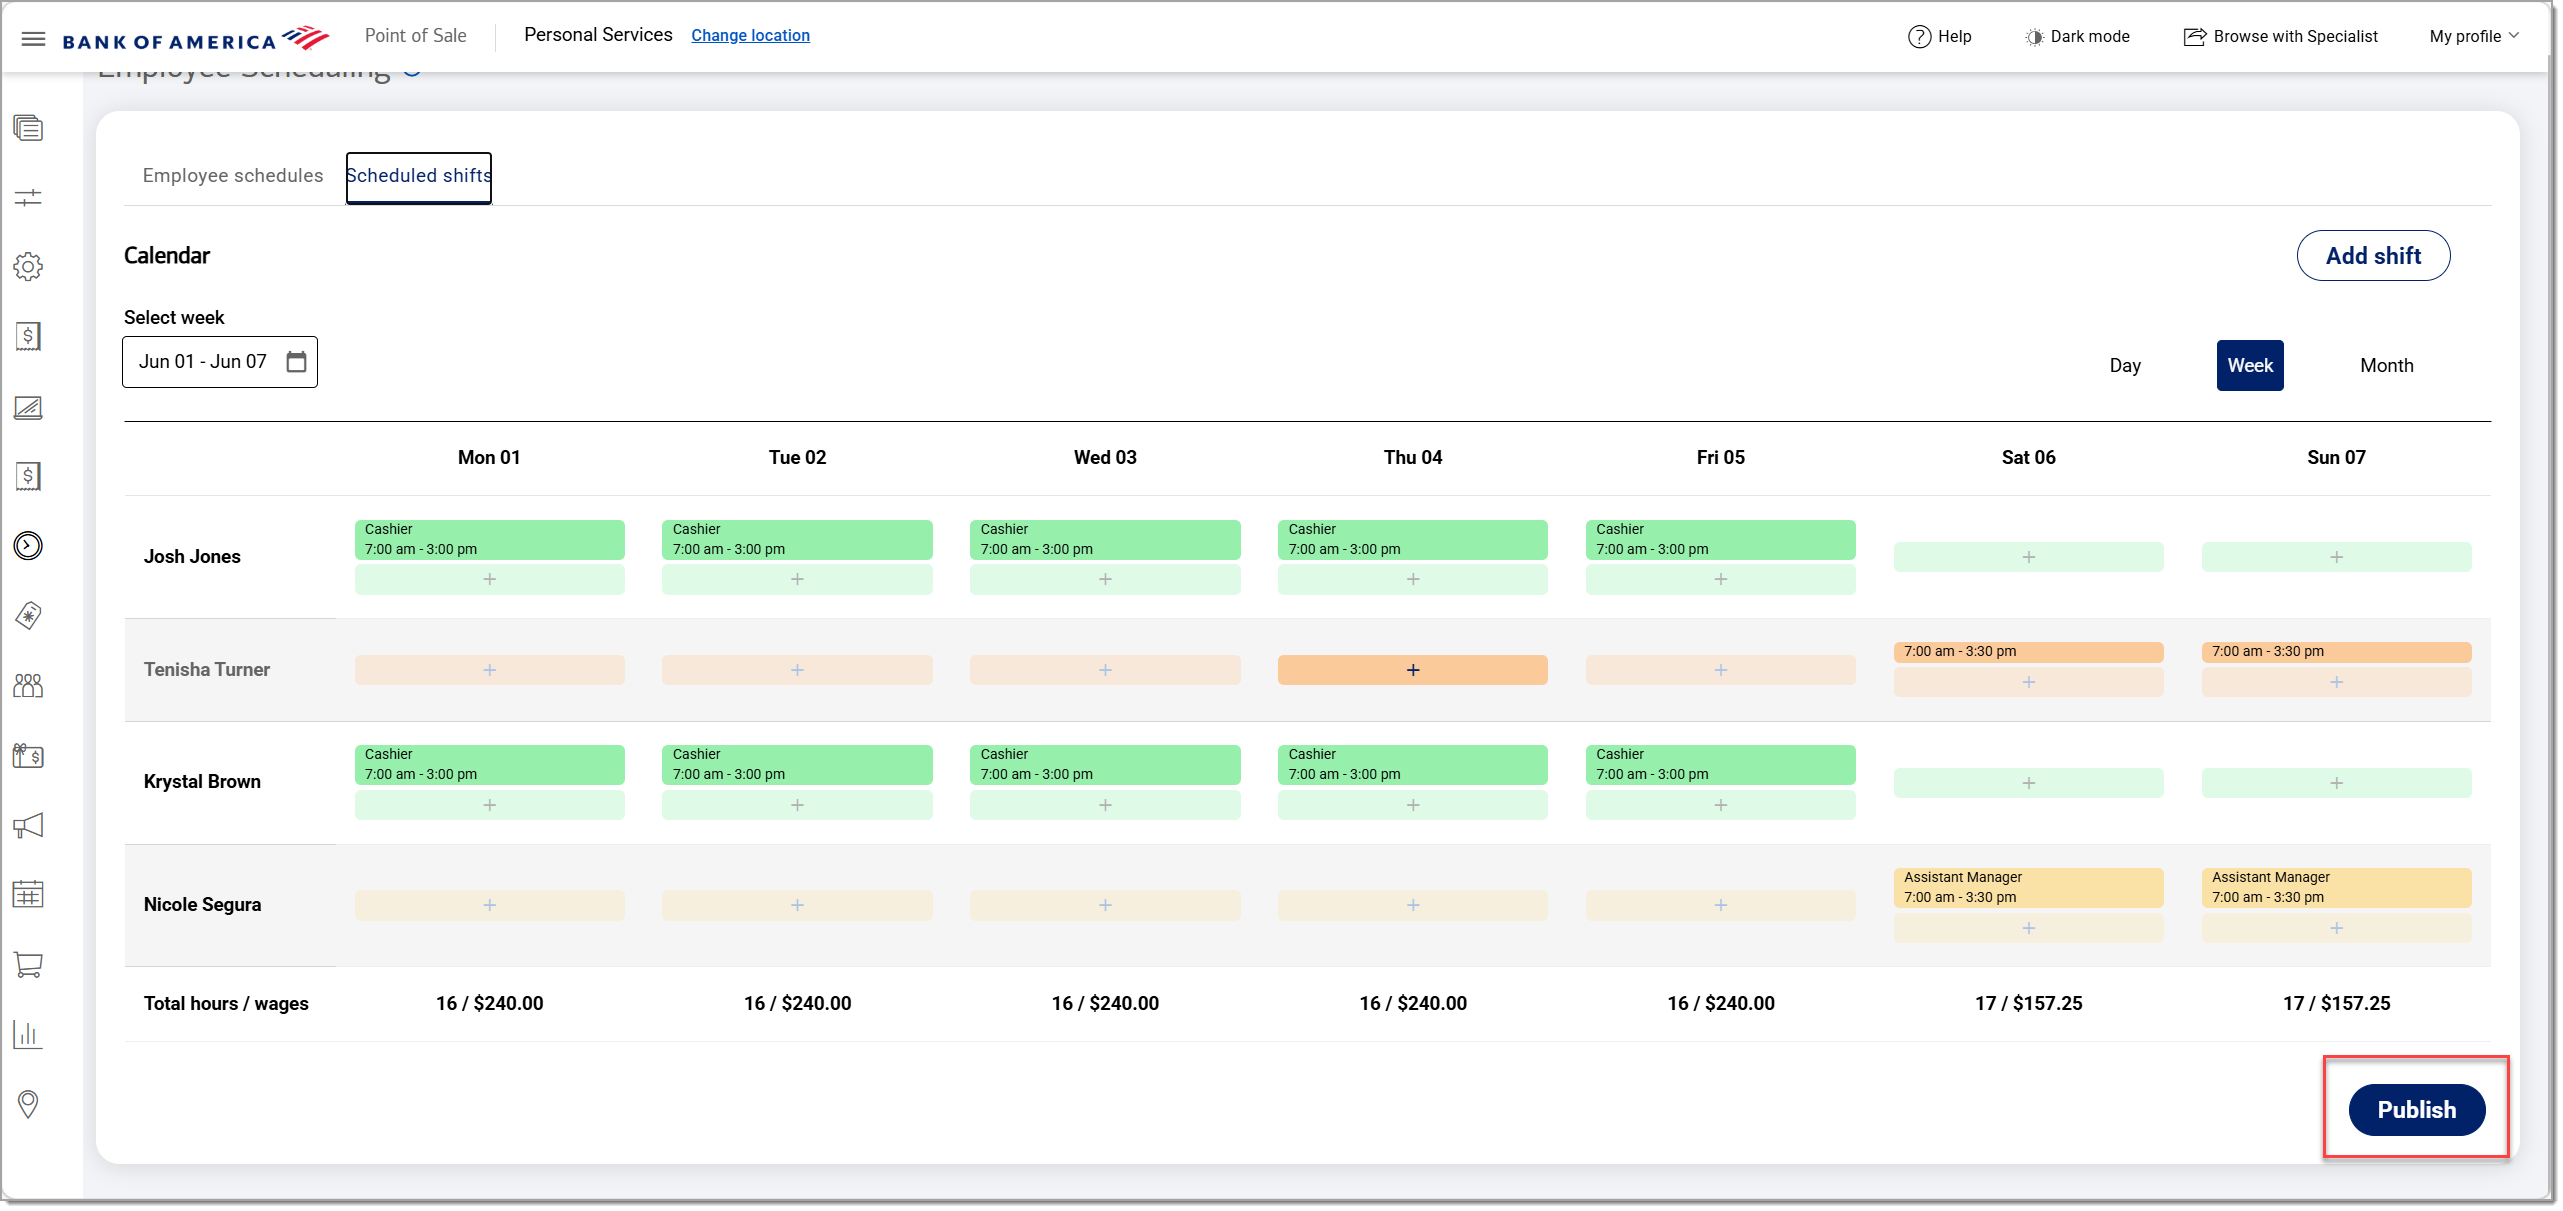The height and width of the screenshot is (1211, 2563).
Task: Open Krystal Brown Friday Cashier shift
Action: [x=1720, y=765]
